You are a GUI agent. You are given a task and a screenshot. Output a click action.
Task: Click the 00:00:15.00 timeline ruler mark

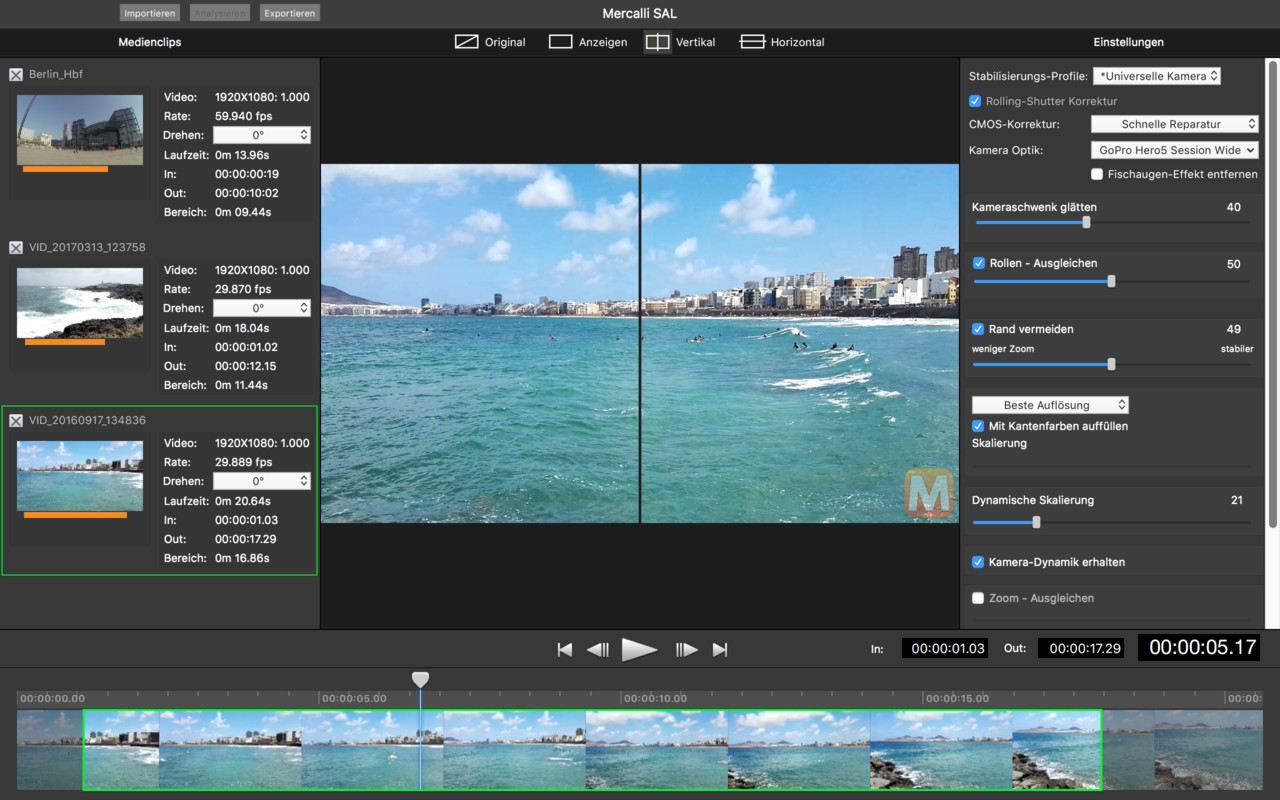[x=957, y=698]
